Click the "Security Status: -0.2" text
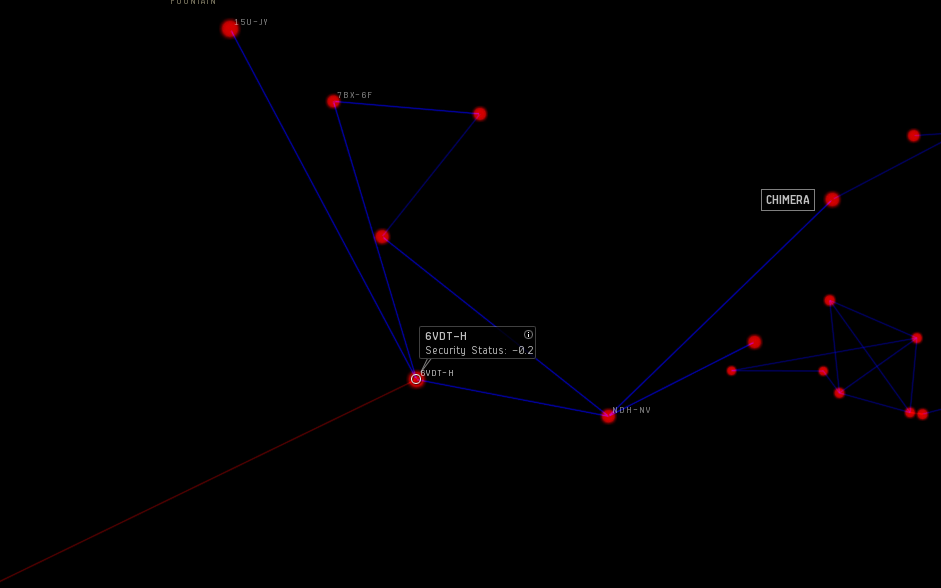The height and width of the screenshot is (588, 941). pyautogui.click(x=479, y=350)
